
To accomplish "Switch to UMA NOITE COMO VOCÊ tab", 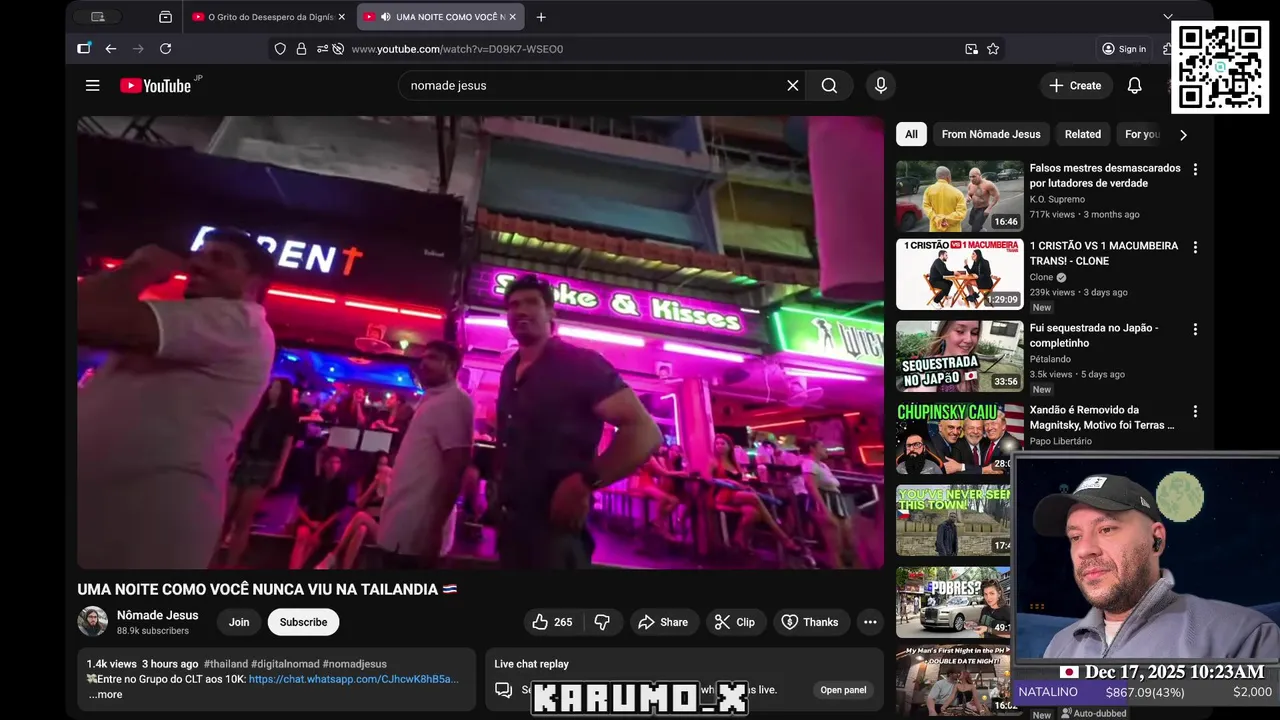I will point(440,17).
